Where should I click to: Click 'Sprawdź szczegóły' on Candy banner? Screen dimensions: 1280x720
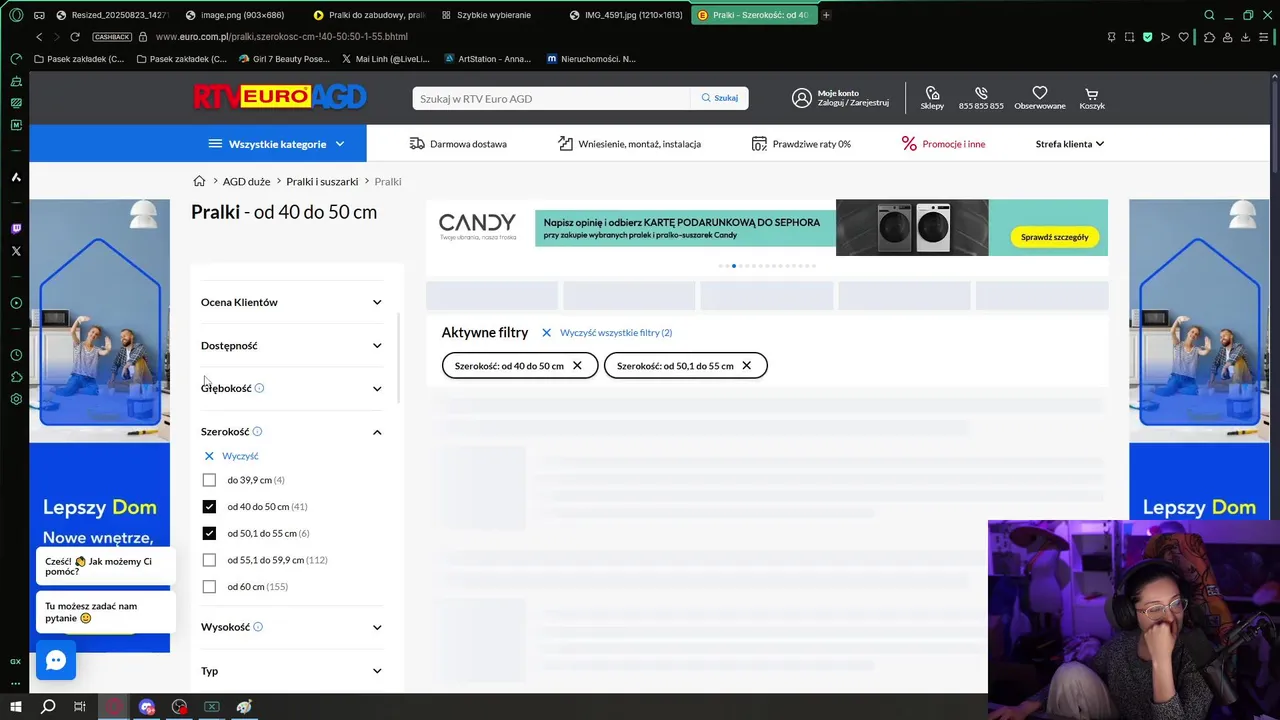click(1055, 237)
